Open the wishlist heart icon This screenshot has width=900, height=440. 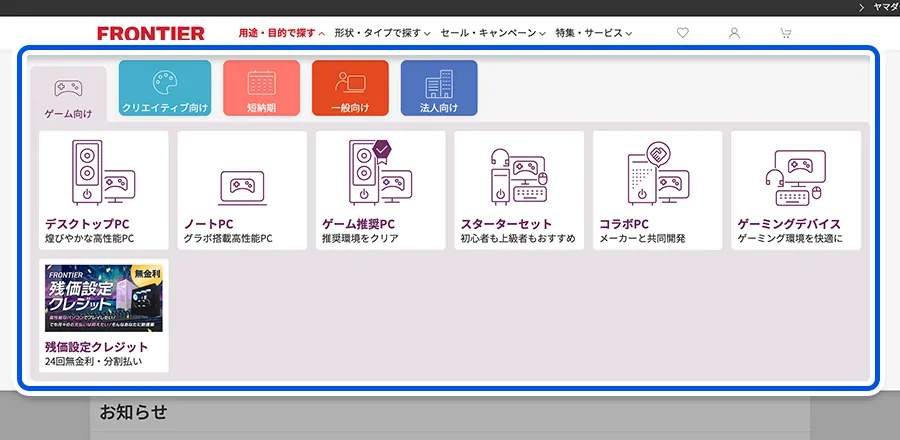[x=682, y=33]
